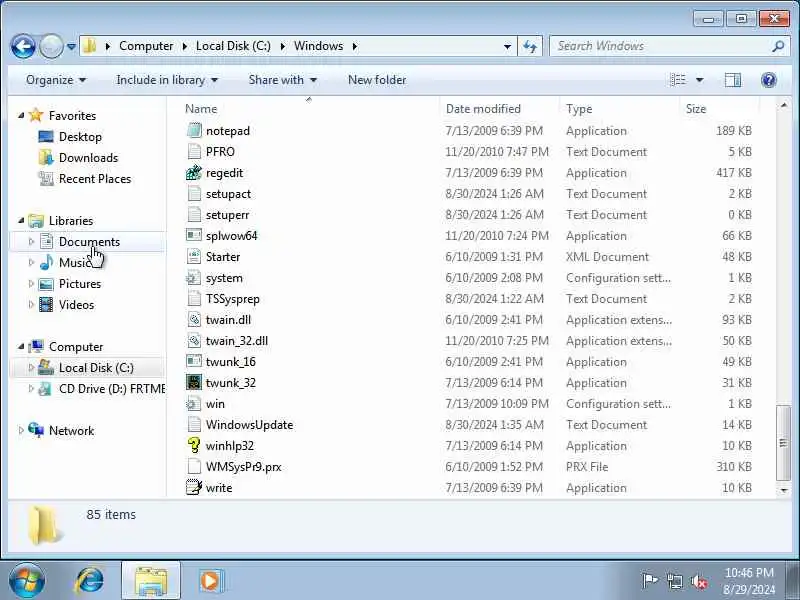Open the Help question mark button
This screenshot has width=800, height=600.
(768, 80)
